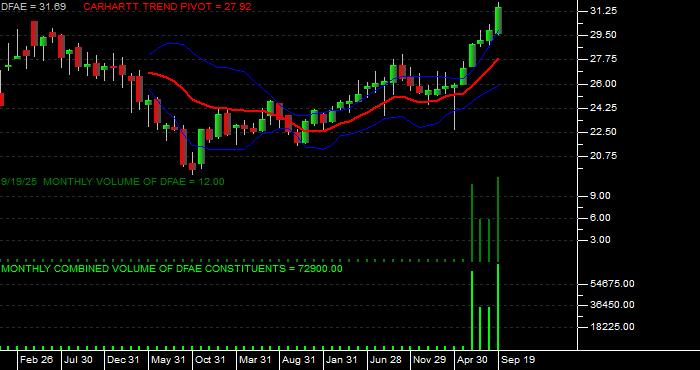Select the 22.50 price axis value
This screenshot has height=370, width=700.
603,132
